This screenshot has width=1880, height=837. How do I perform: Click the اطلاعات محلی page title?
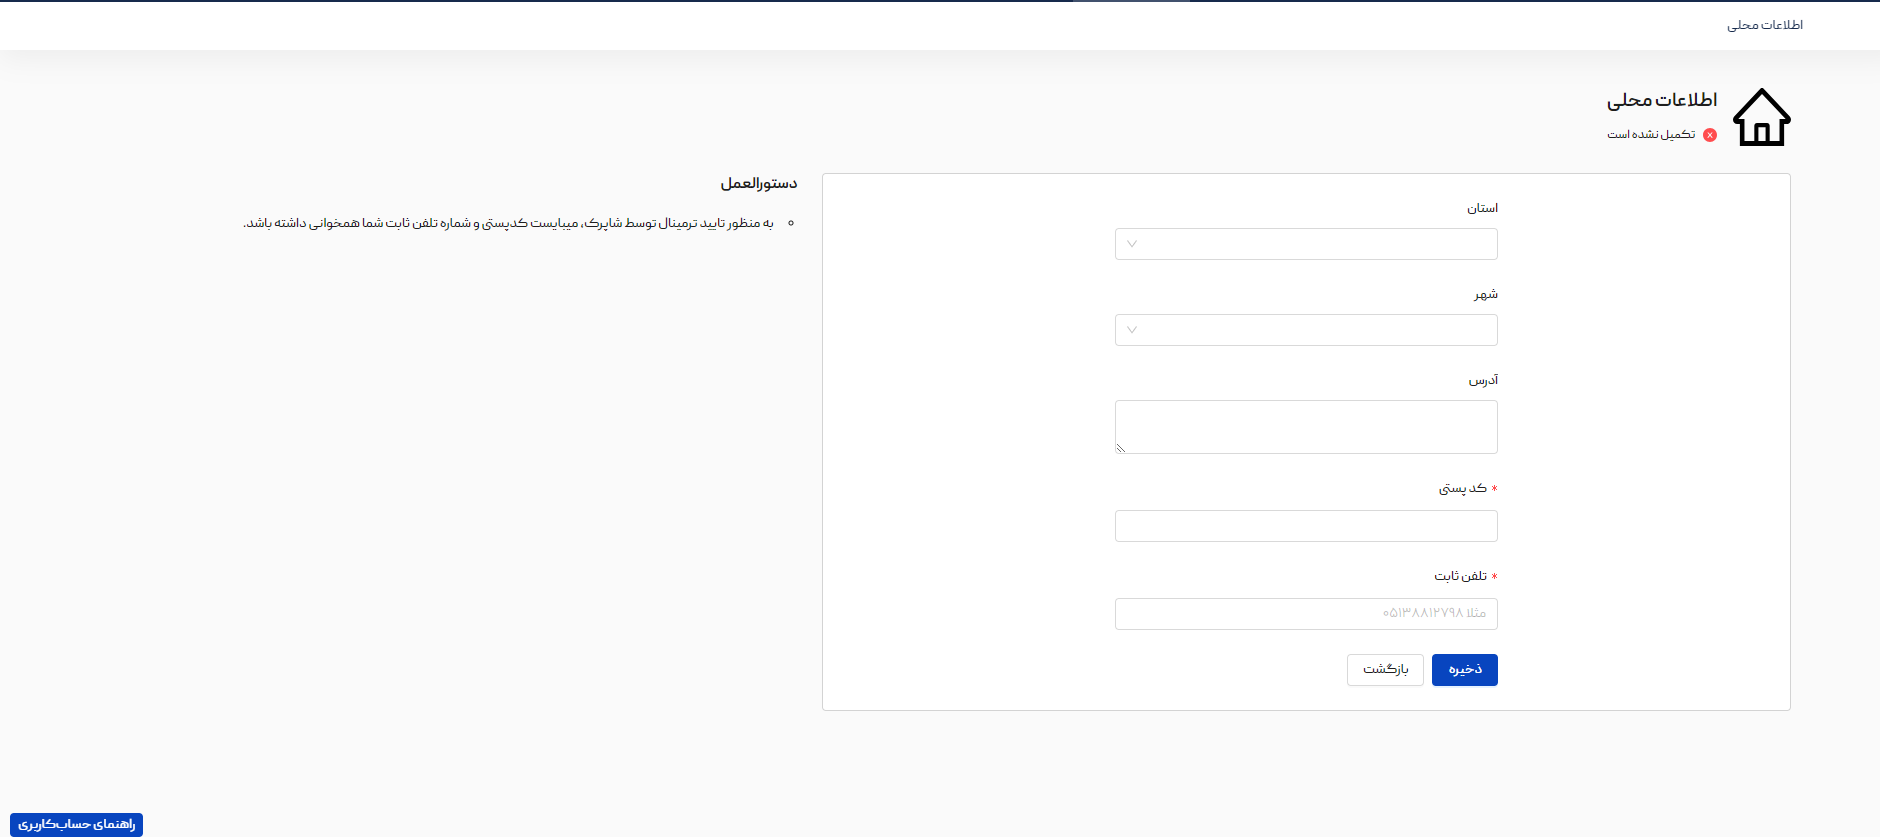point(1662,100)
